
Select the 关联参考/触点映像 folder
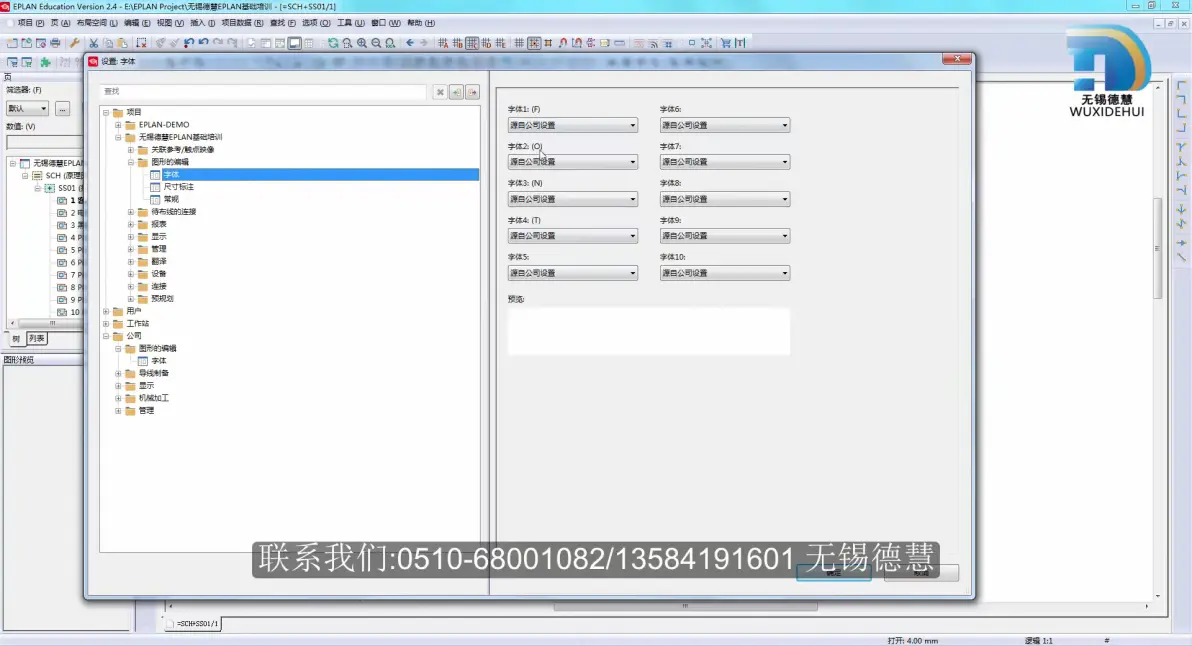pos(182,150)
